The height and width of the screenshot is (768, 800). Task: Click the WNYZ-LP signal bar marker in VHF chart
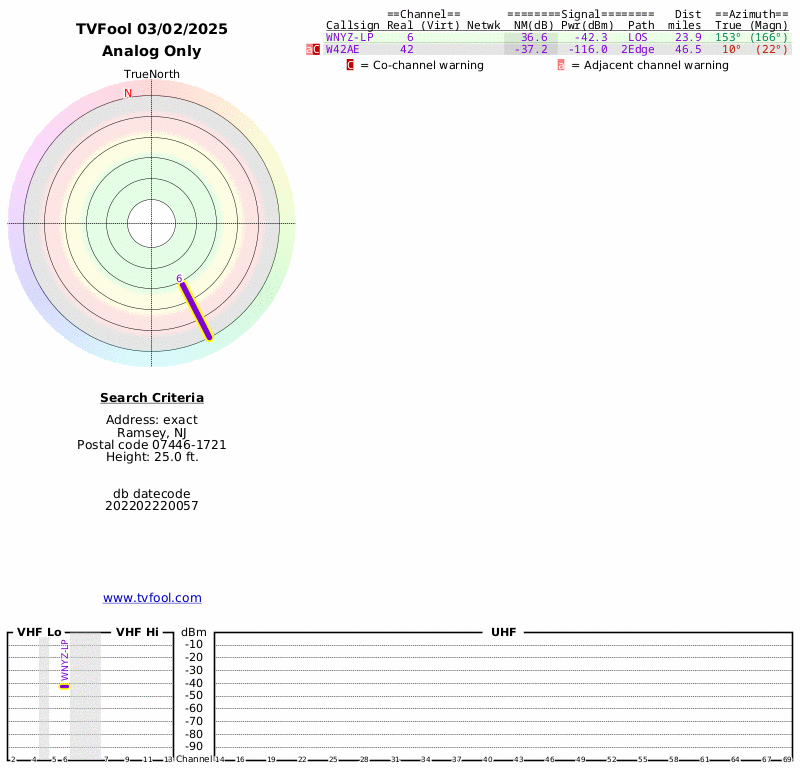(x=65, y=686)
